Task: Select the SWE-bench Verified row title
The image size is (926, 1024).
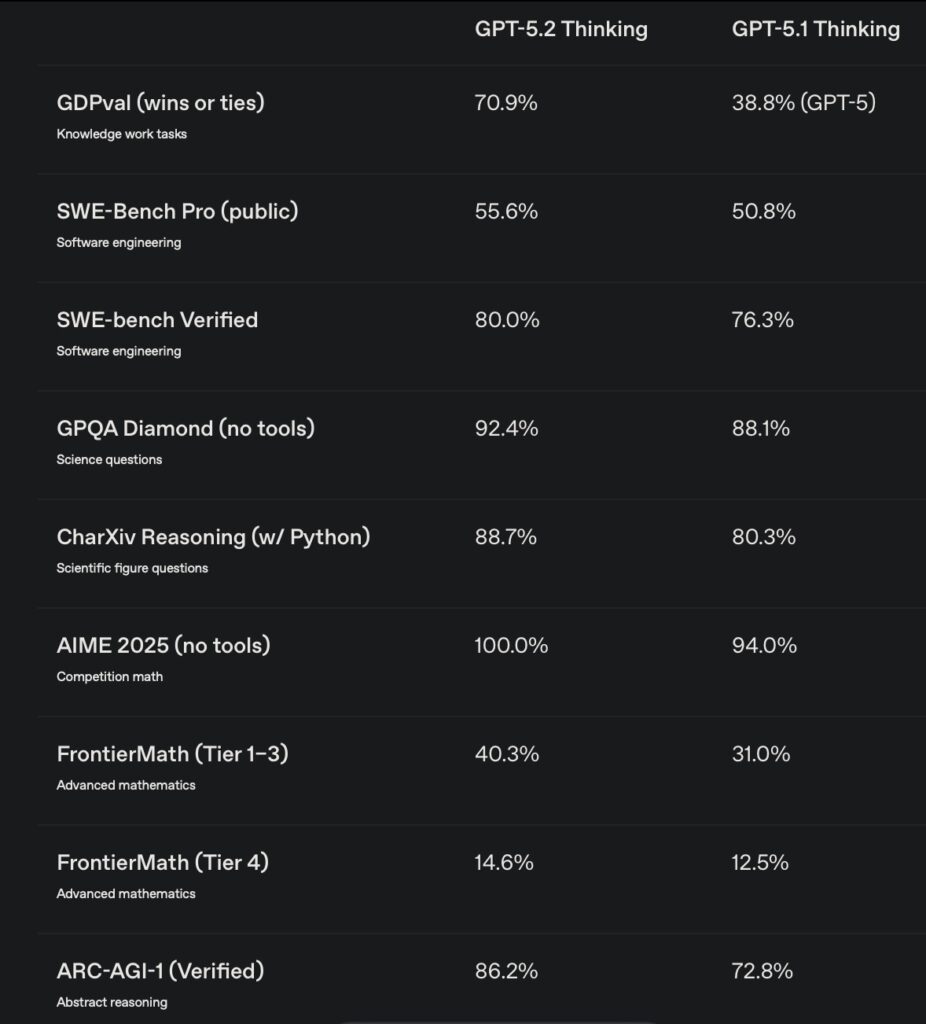Action: pyautogui.click(x=157, y=320)
